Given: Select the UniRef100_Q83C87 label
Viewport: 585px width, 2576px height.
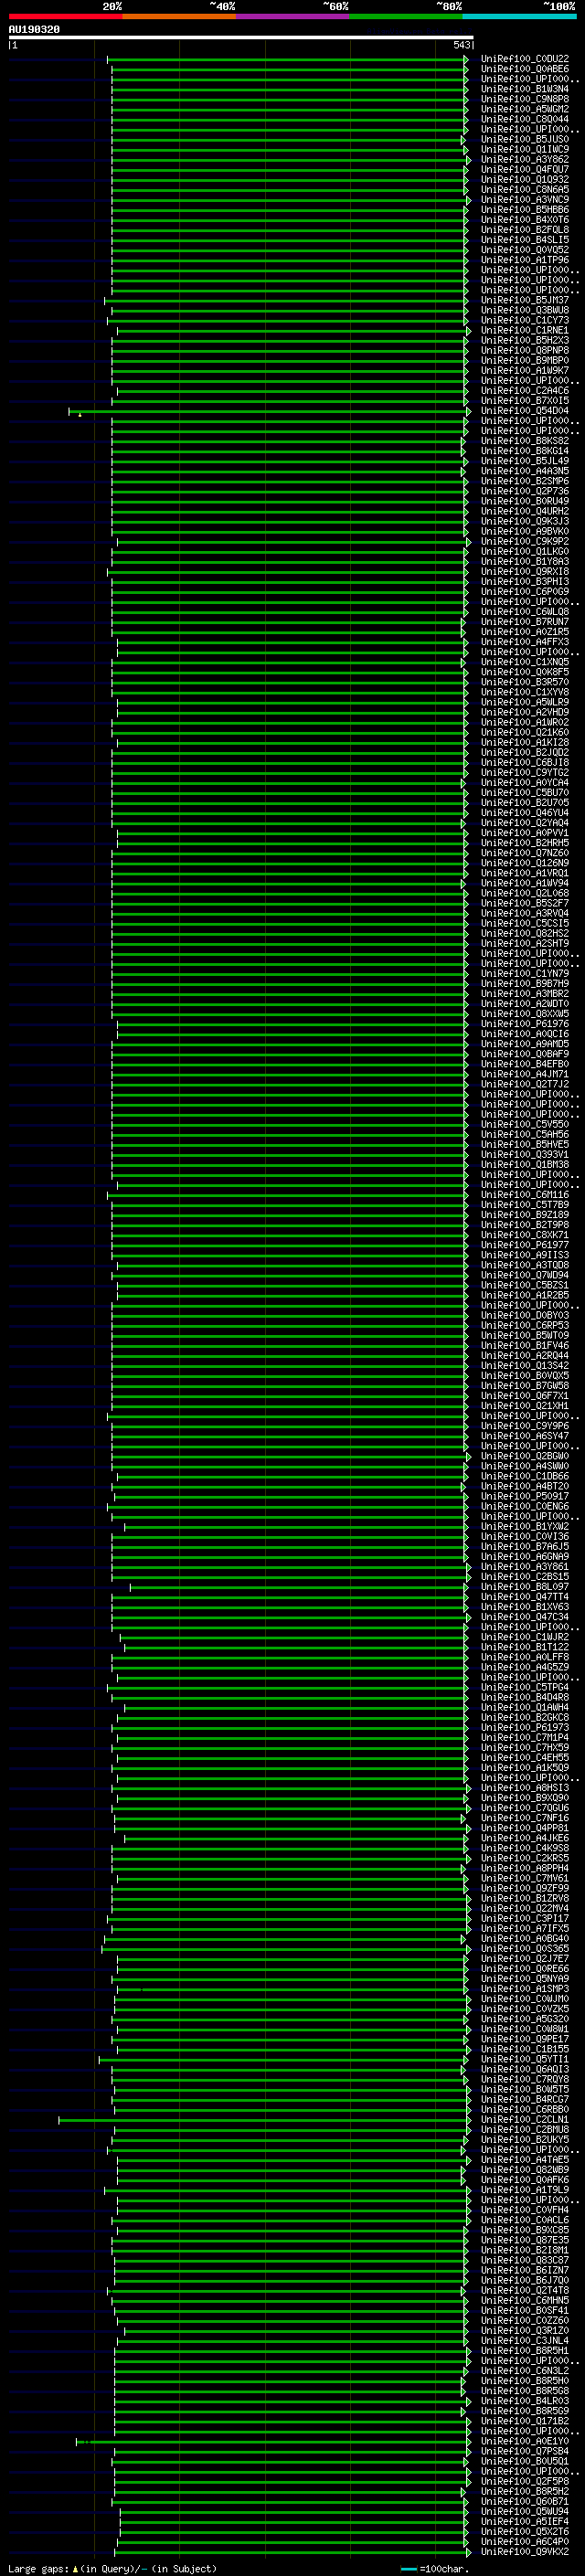Looking at the screenshot, I should 525,2260.
